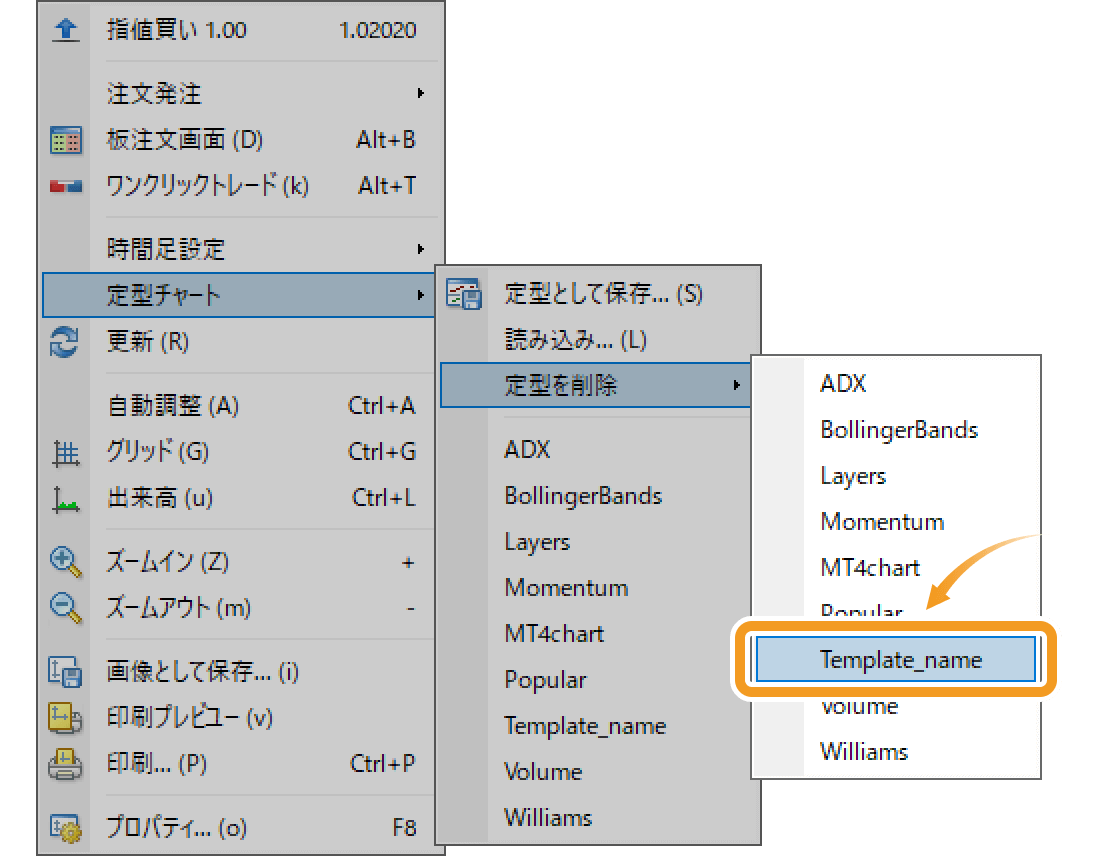Click the print preview icon

65,718
